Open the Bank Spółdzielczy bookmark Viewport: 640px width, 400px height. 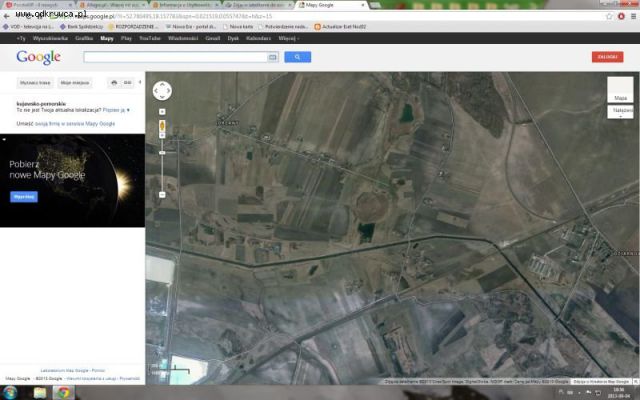[x=82, y=27]
